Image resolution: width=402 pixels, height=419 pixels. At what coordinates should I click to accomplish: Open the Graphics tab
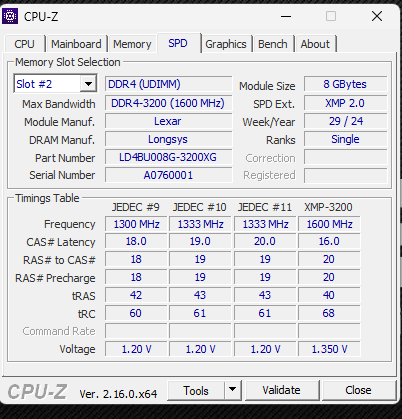tap(226, 44)
